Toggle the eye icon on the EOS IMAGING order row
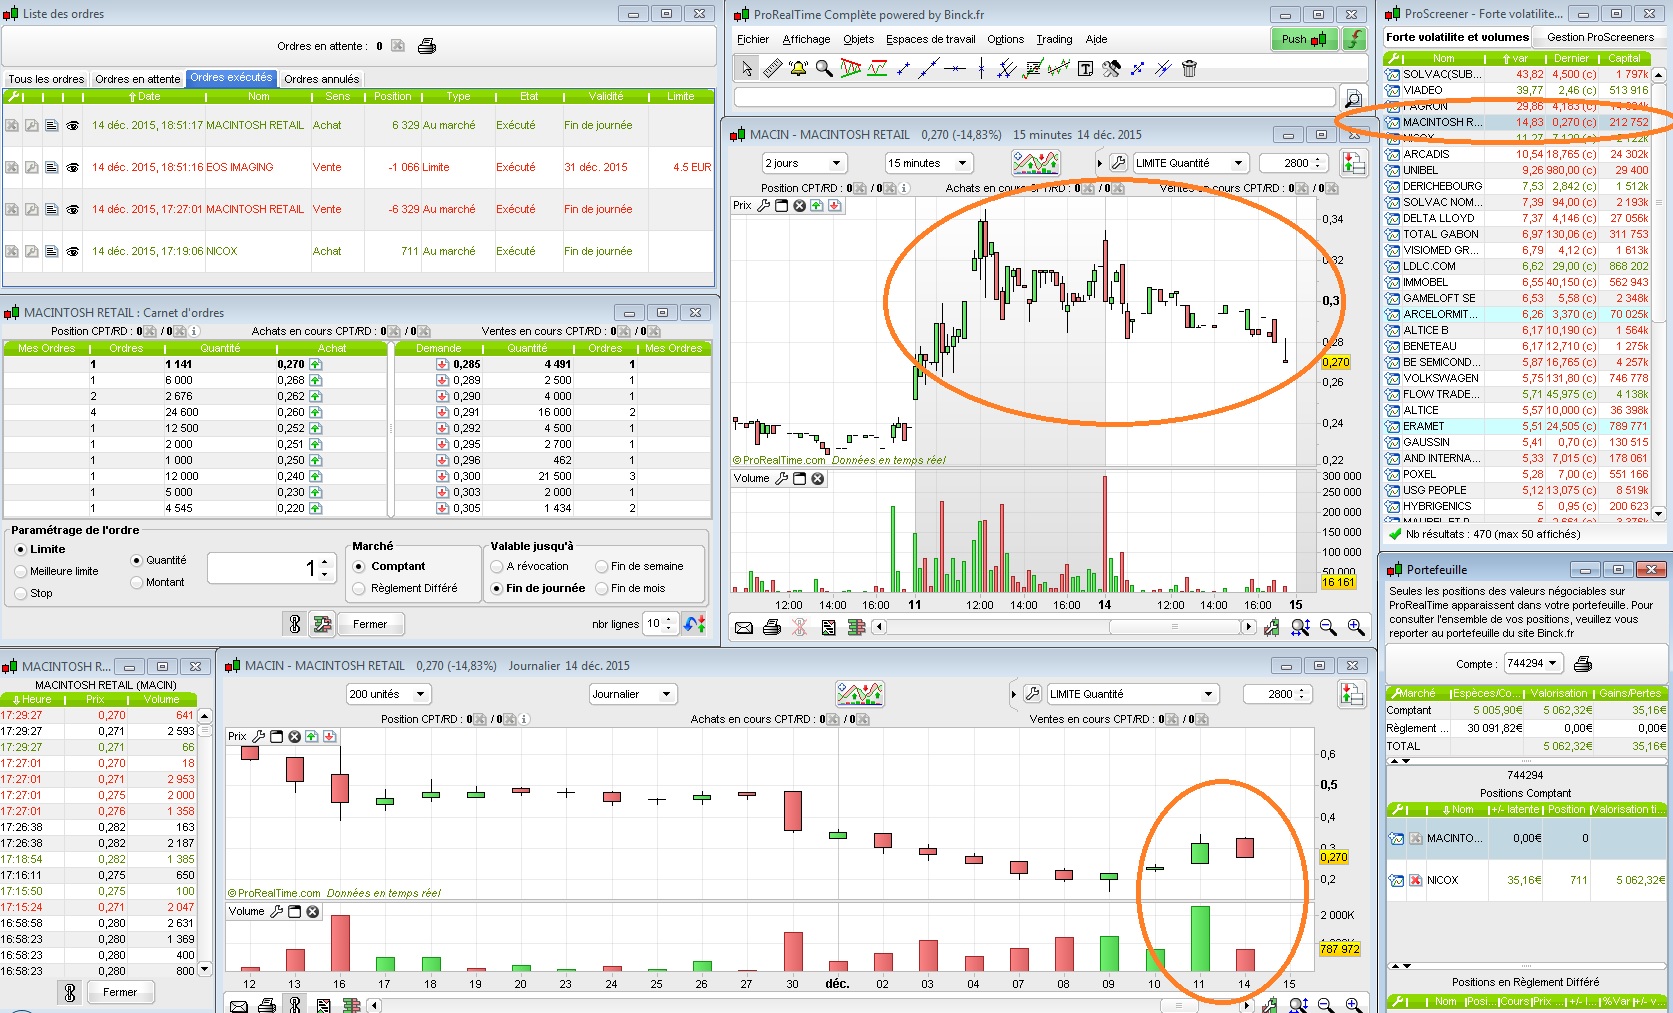This screenshot has height=1013, width=1673. click(x=72, y=167)
